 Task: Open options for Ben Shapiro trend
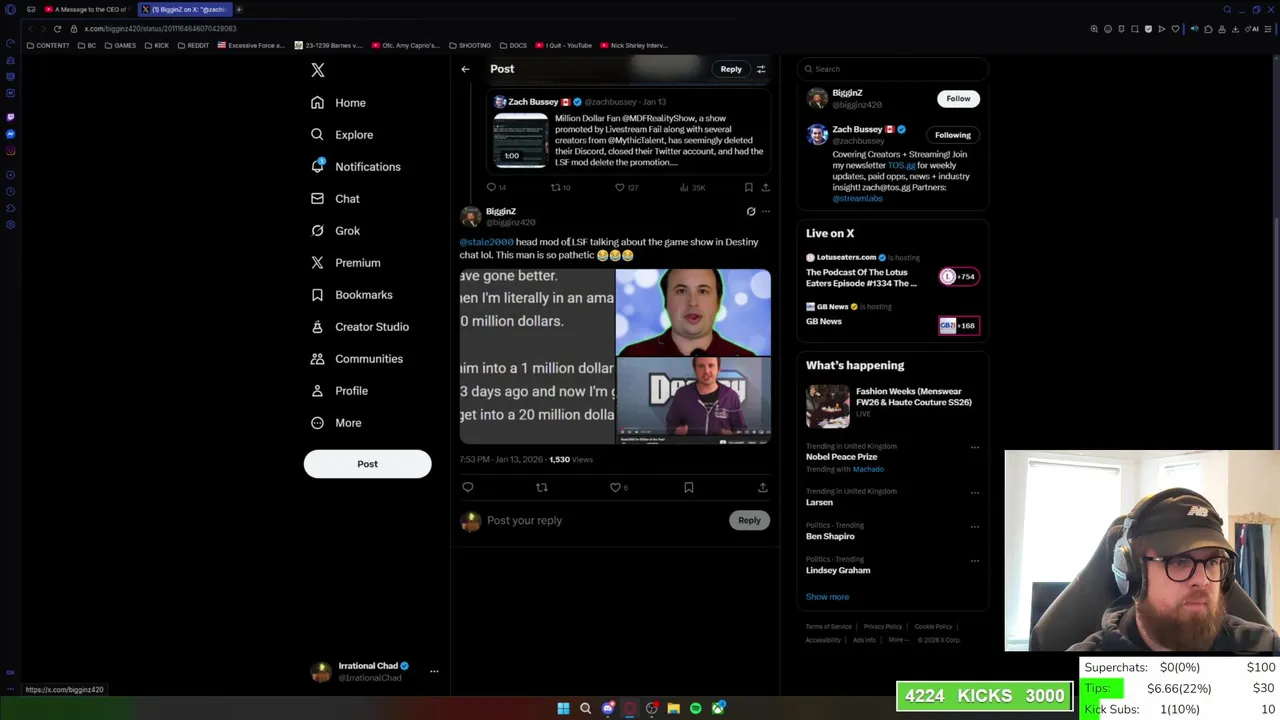[975, 526]
